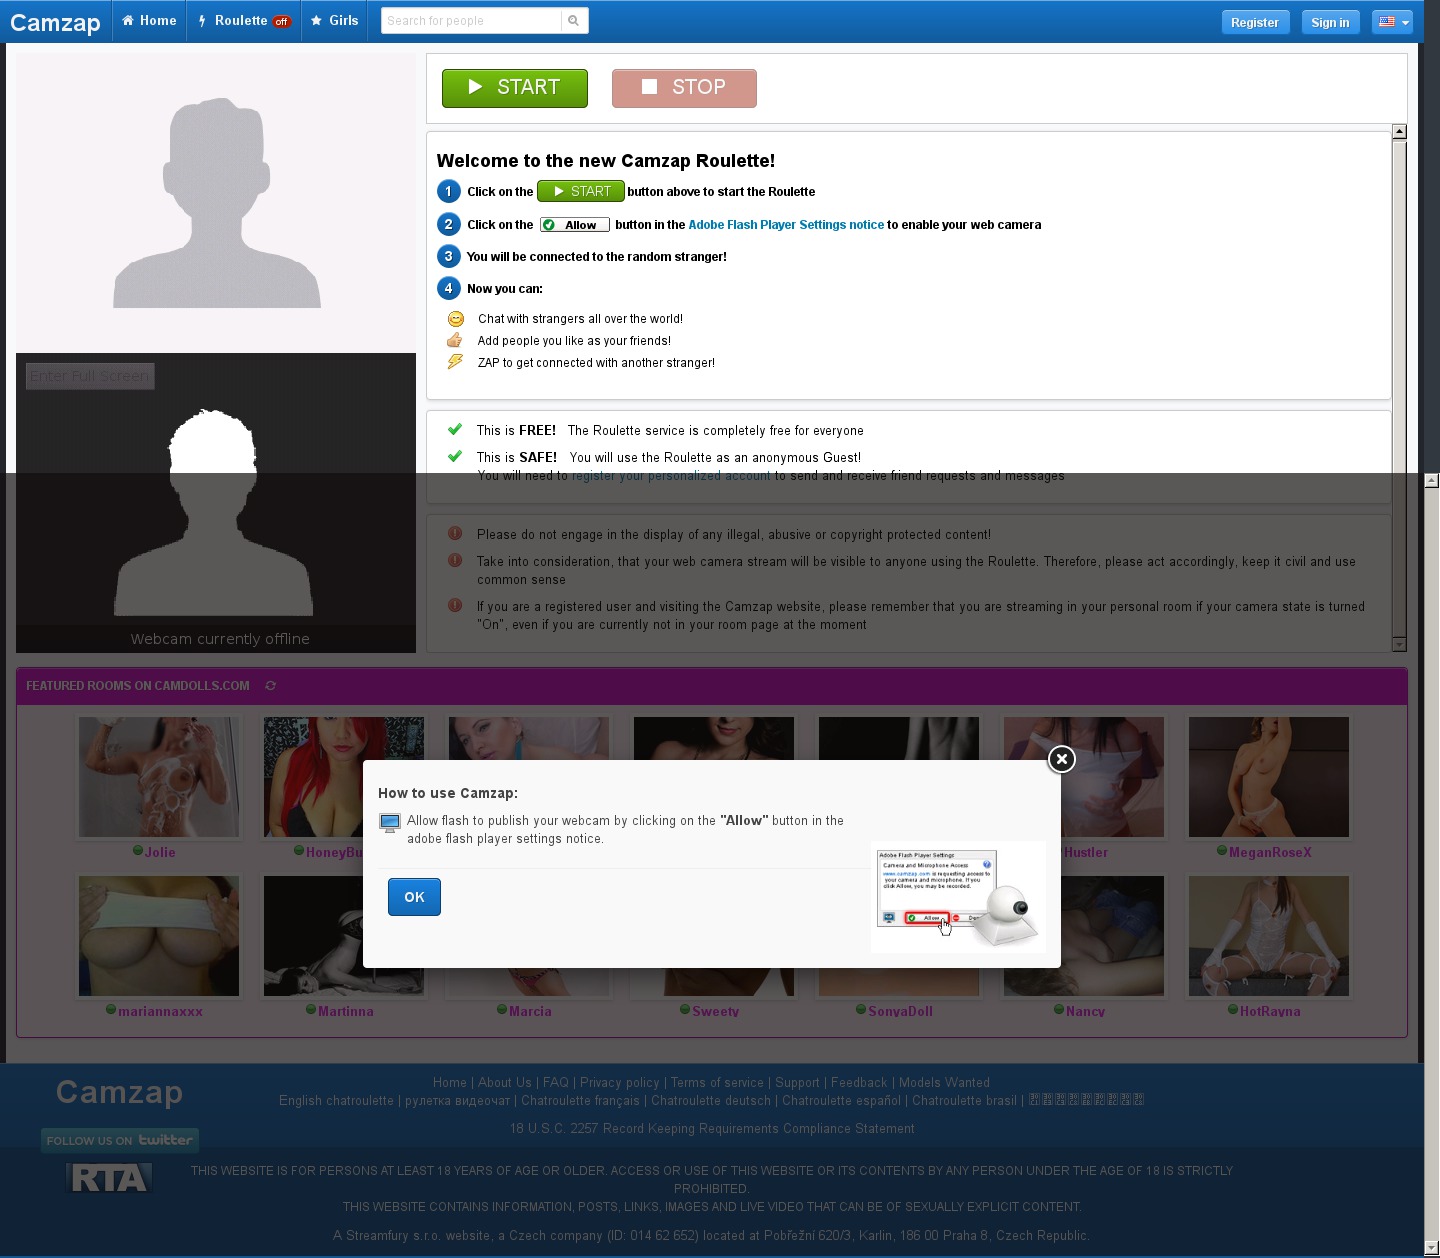Open the Girls menu item
Screen dimensions: 1440x1258
335,21
